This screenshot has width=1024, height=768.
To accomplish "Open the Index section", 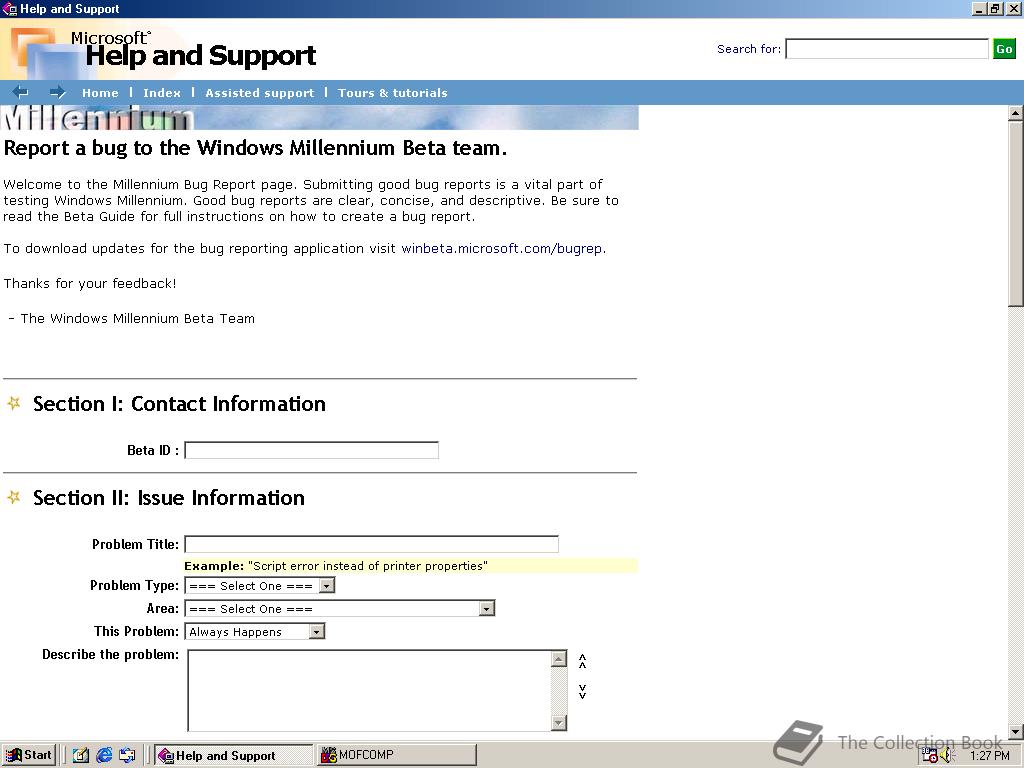I will (x=162, y=93).
